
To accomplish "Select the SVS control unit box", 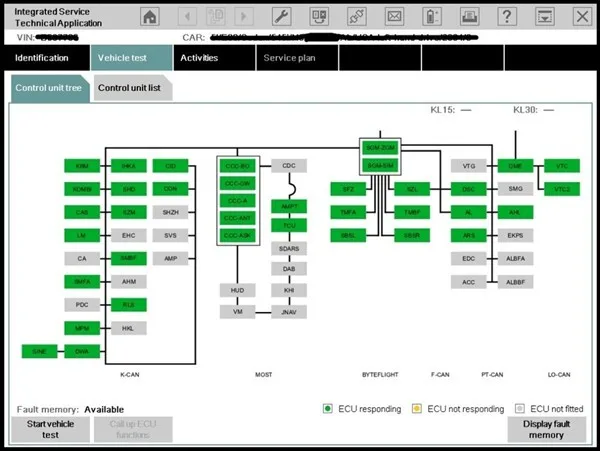I will coord(170,235).
